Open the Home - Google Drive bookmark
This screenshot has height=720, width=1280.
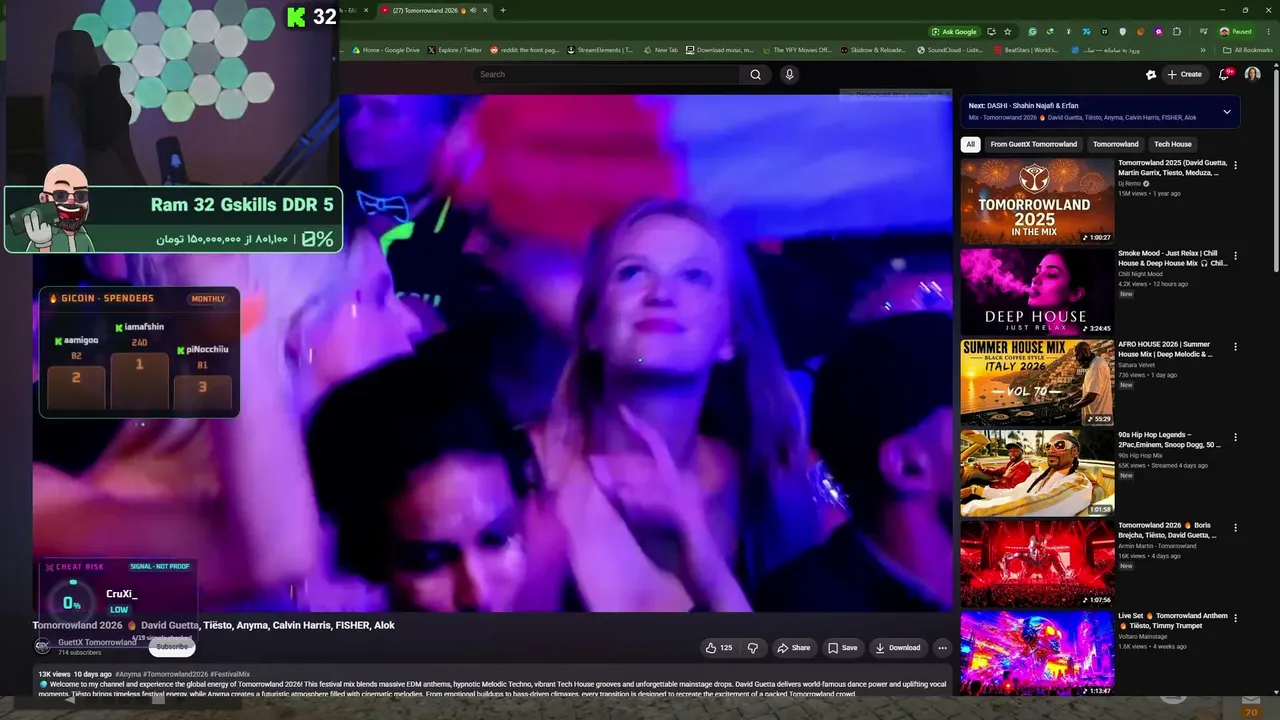coord(385,50)
